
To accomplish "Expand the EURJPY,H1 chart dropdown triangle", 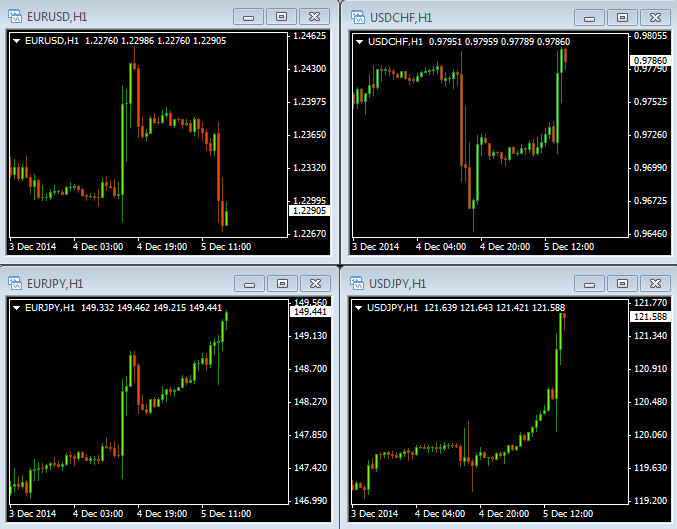I will coord(17,308).
